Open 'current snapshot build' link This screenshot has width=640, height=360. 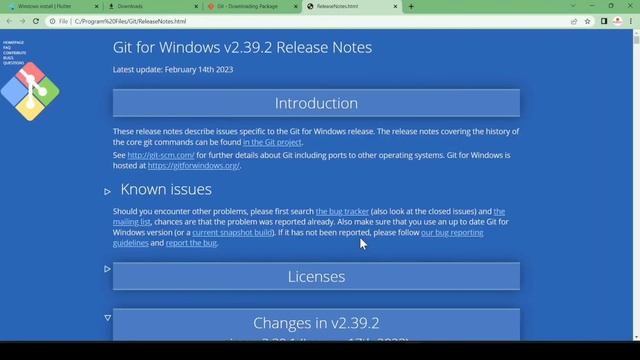click(x=232, y=233)
